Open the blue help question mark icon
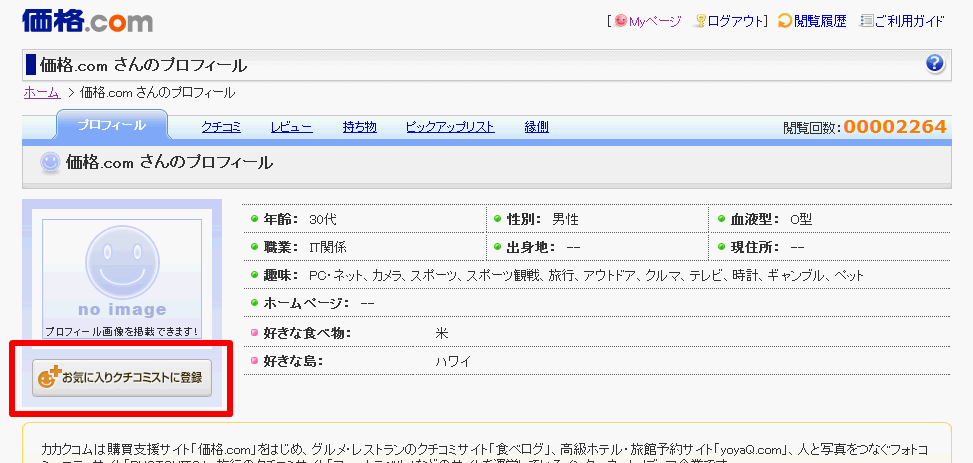The image size is (973, 463). pyautogui.click(x=935, y=63)
